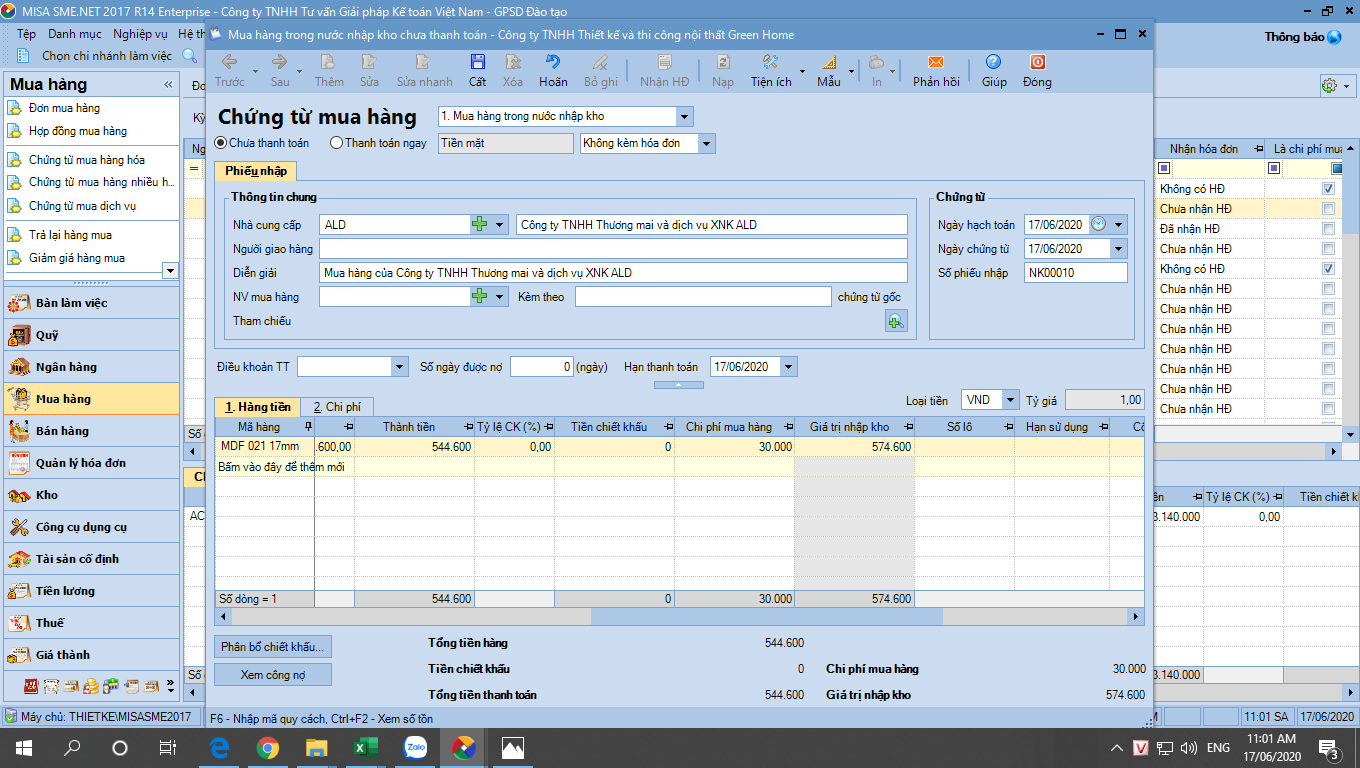This screenshot has width=1360, height=768.
Task: Open Tiện ích utilities toolbar icon
Action: (x=770, y=63)
